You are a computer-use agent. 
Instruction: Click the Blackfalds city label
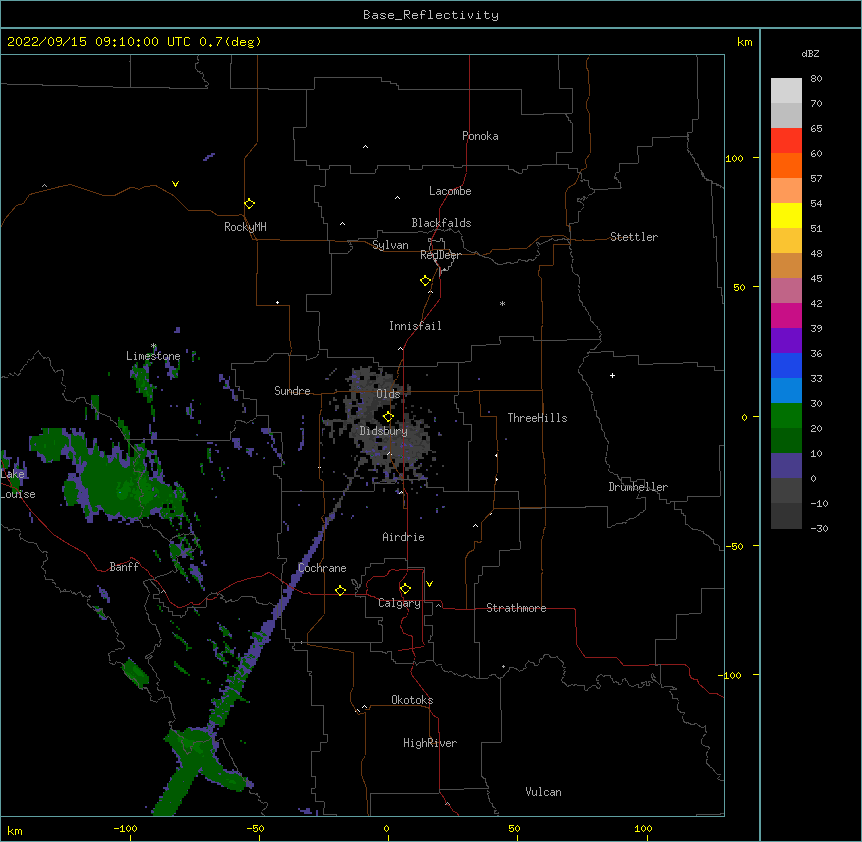coord(441,223)
